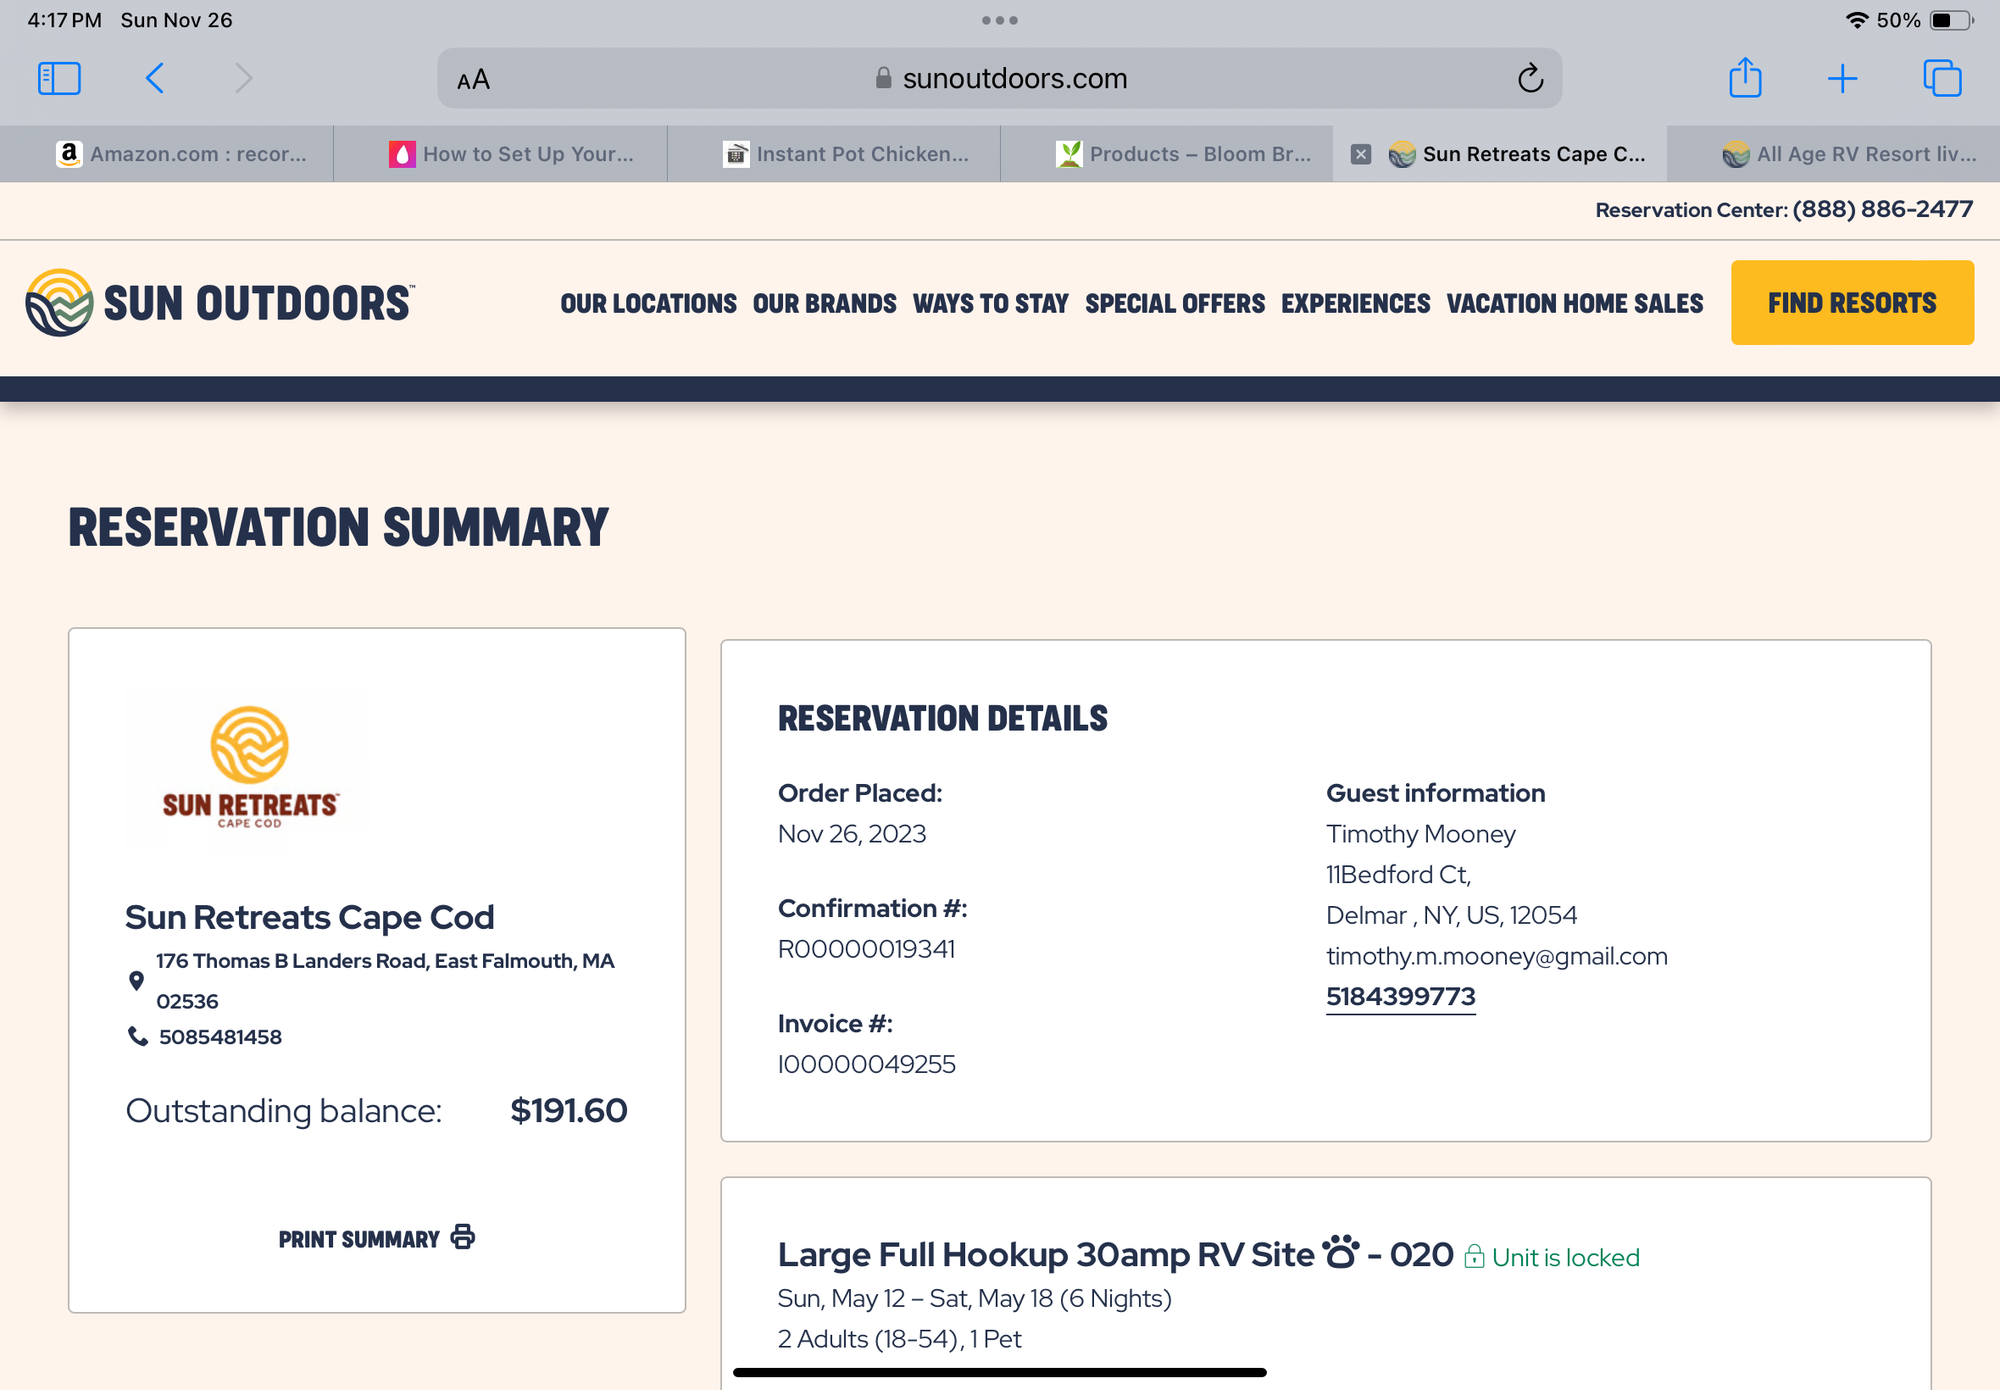
Task: Click the printer icon beside Print Summary
Action: (463, 1237)
